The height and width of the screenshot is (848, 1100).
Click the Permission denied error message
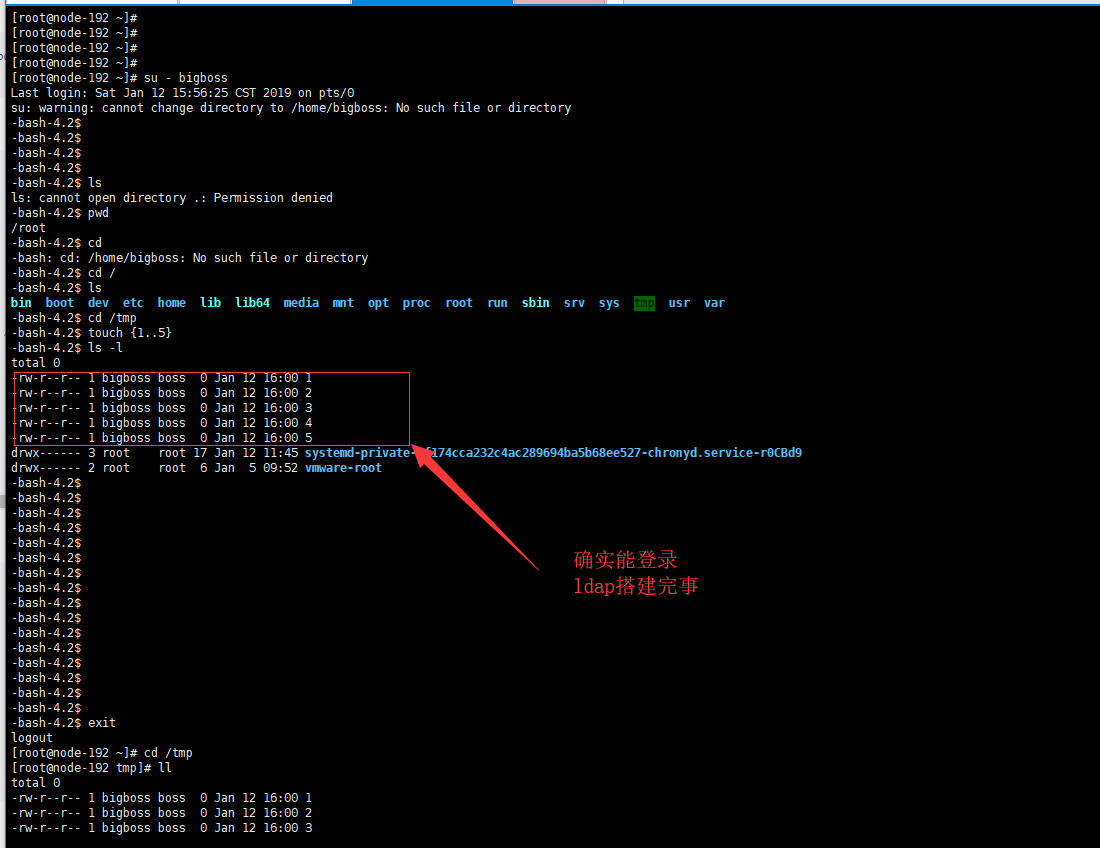point(168,197)
